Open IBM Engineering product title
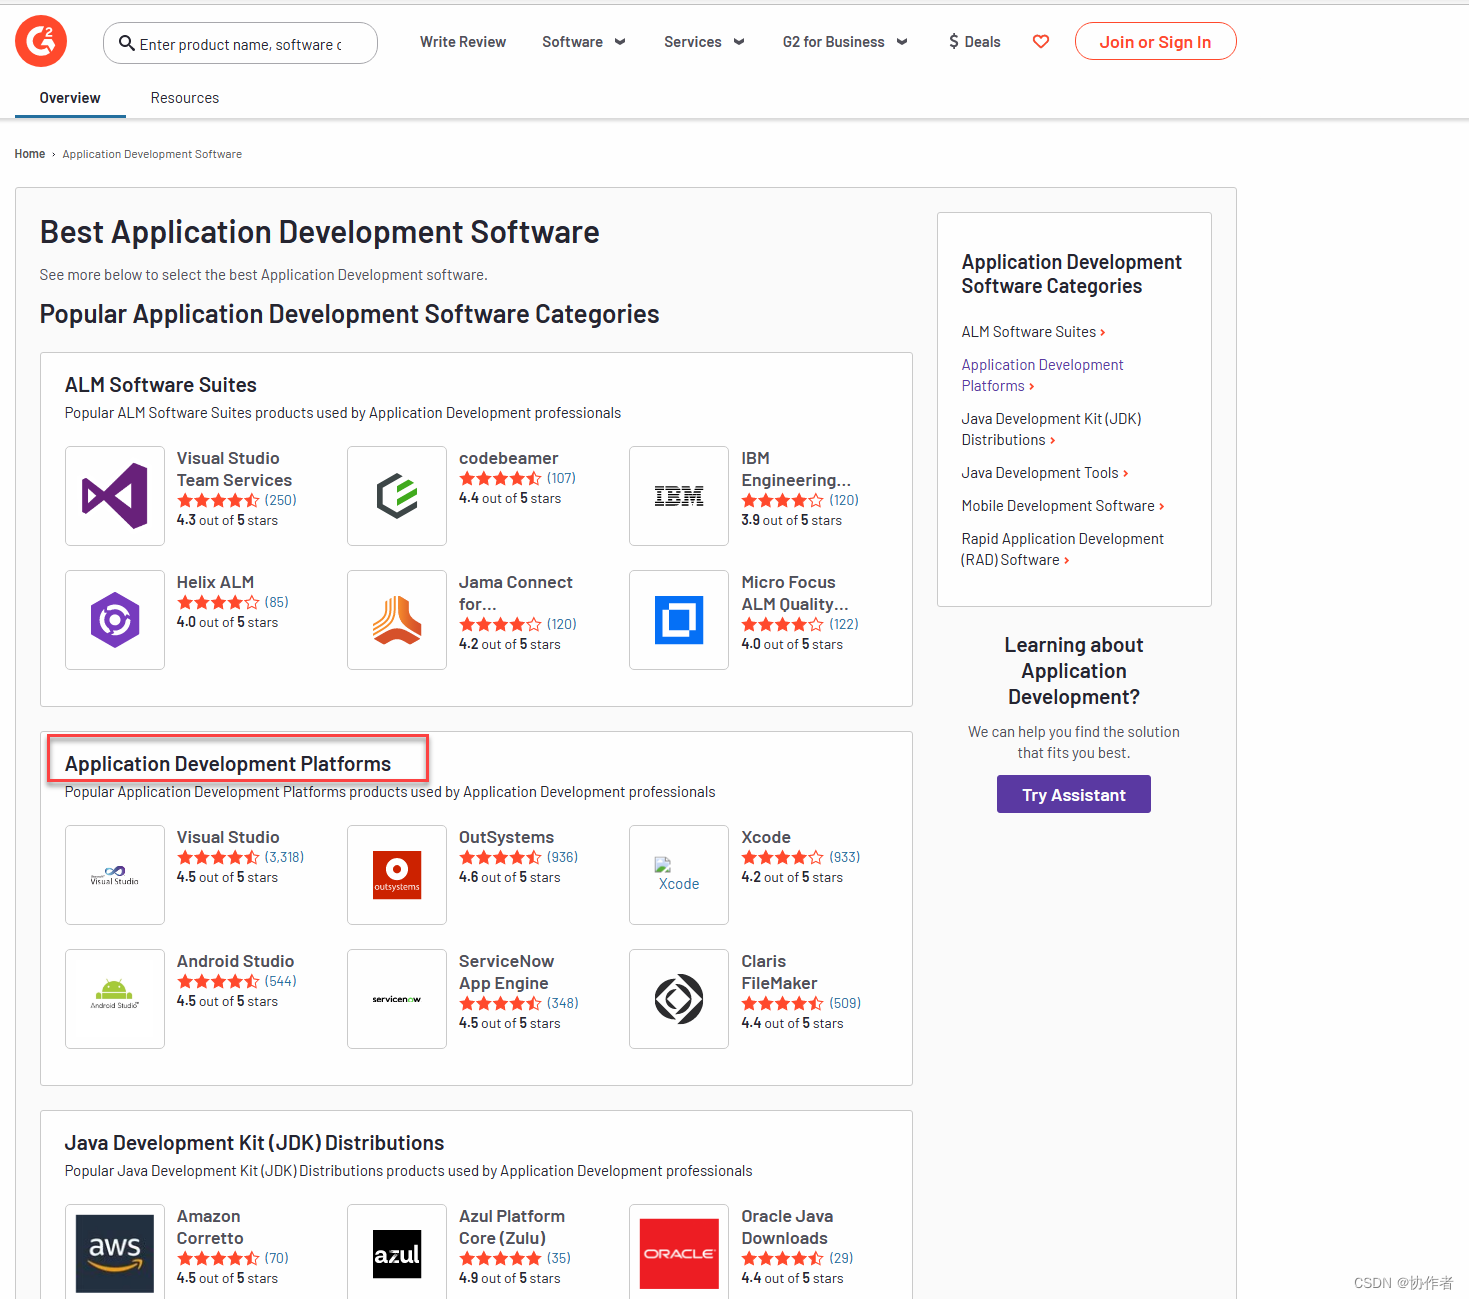Image resolution: width=1469 pixels, height=1299 pixels. click(x=796, y=469)
